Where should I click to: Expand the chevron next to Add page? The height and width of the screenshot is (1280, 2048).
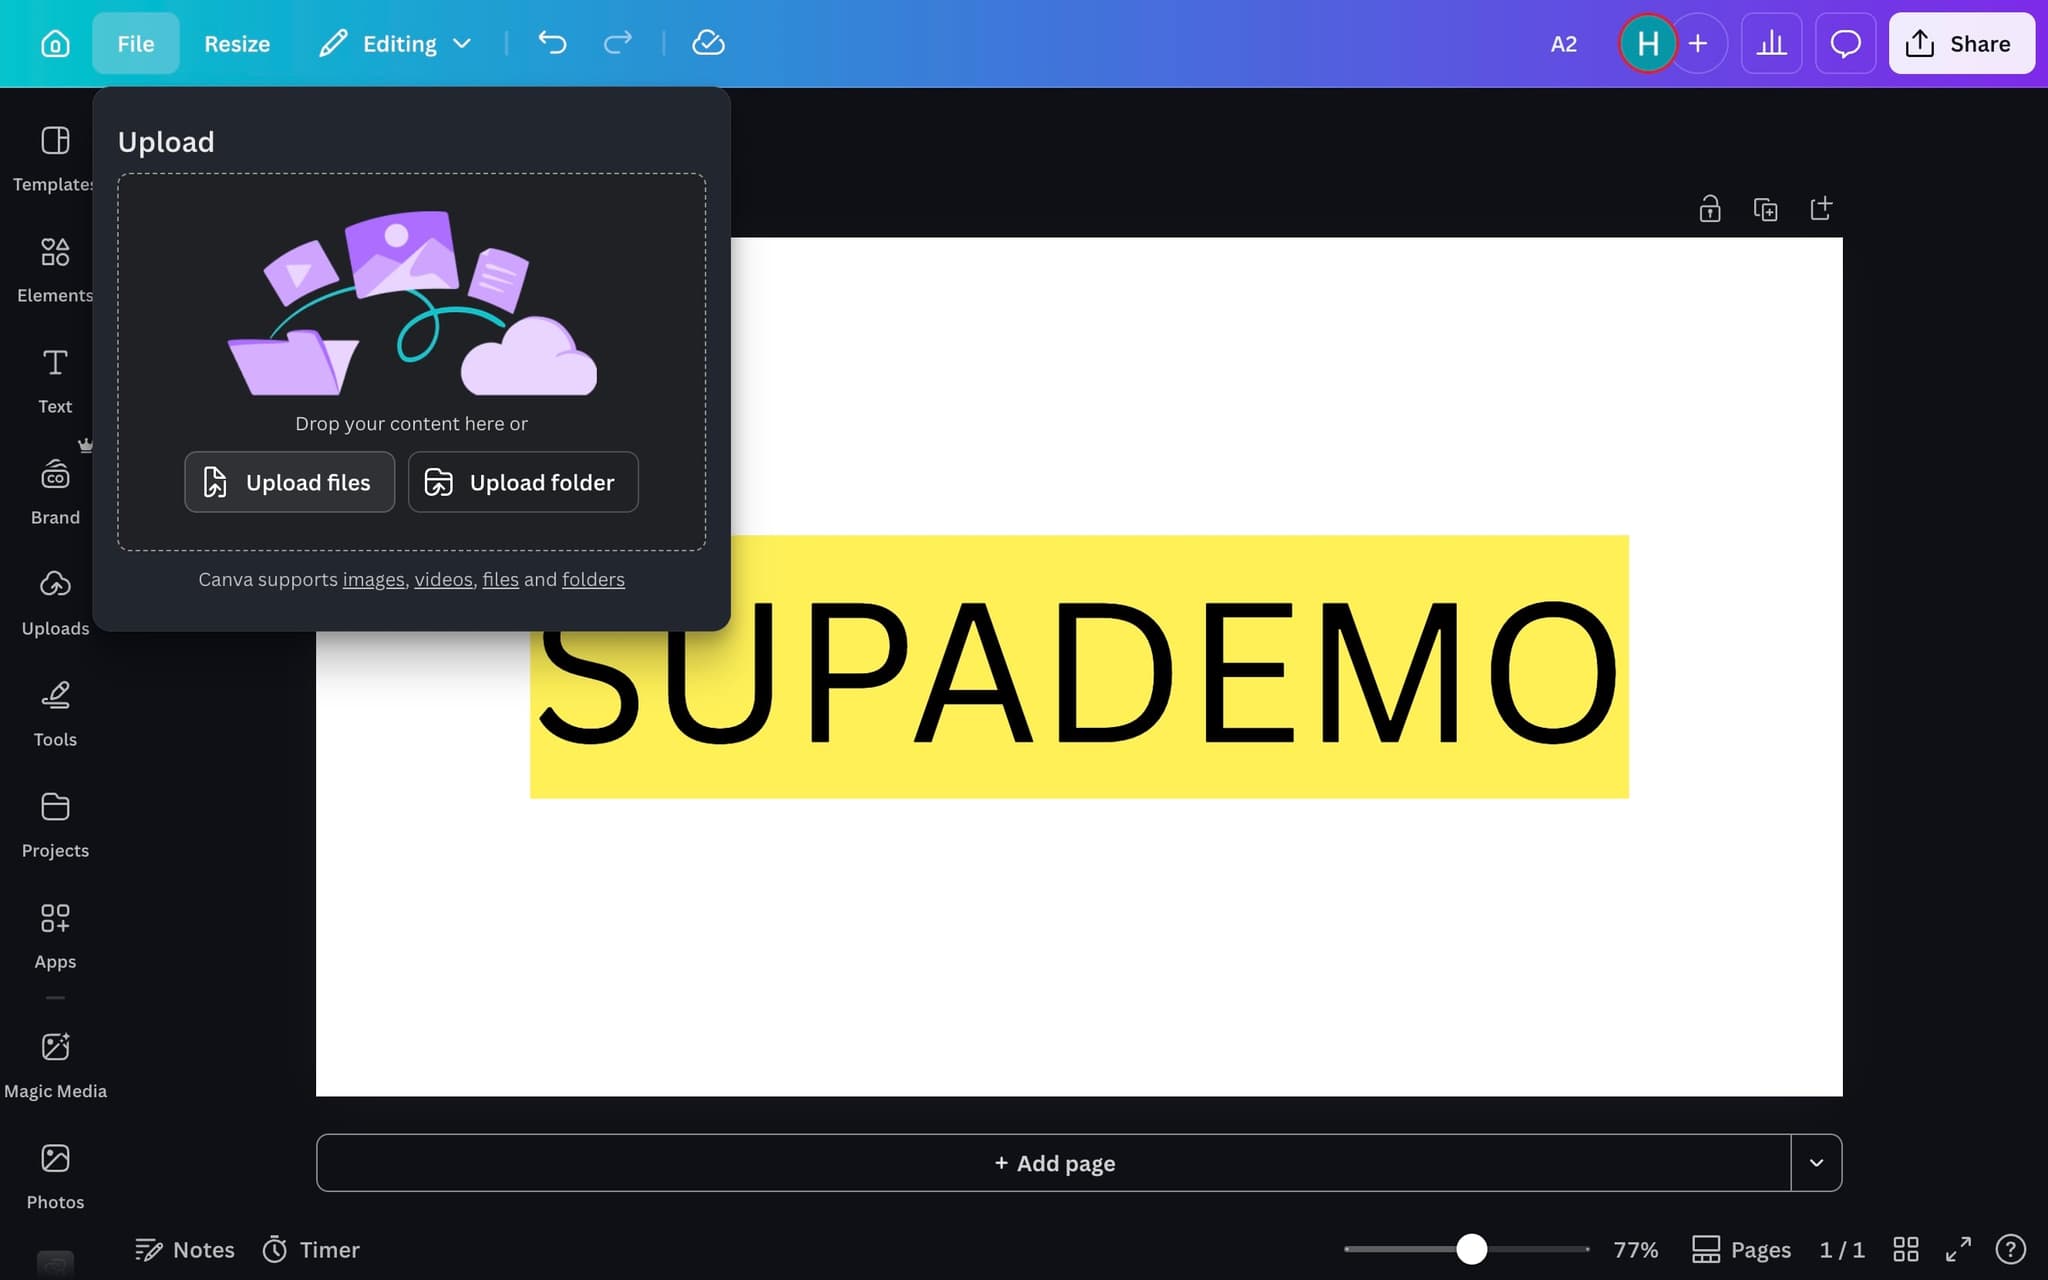point(1816,1162)
